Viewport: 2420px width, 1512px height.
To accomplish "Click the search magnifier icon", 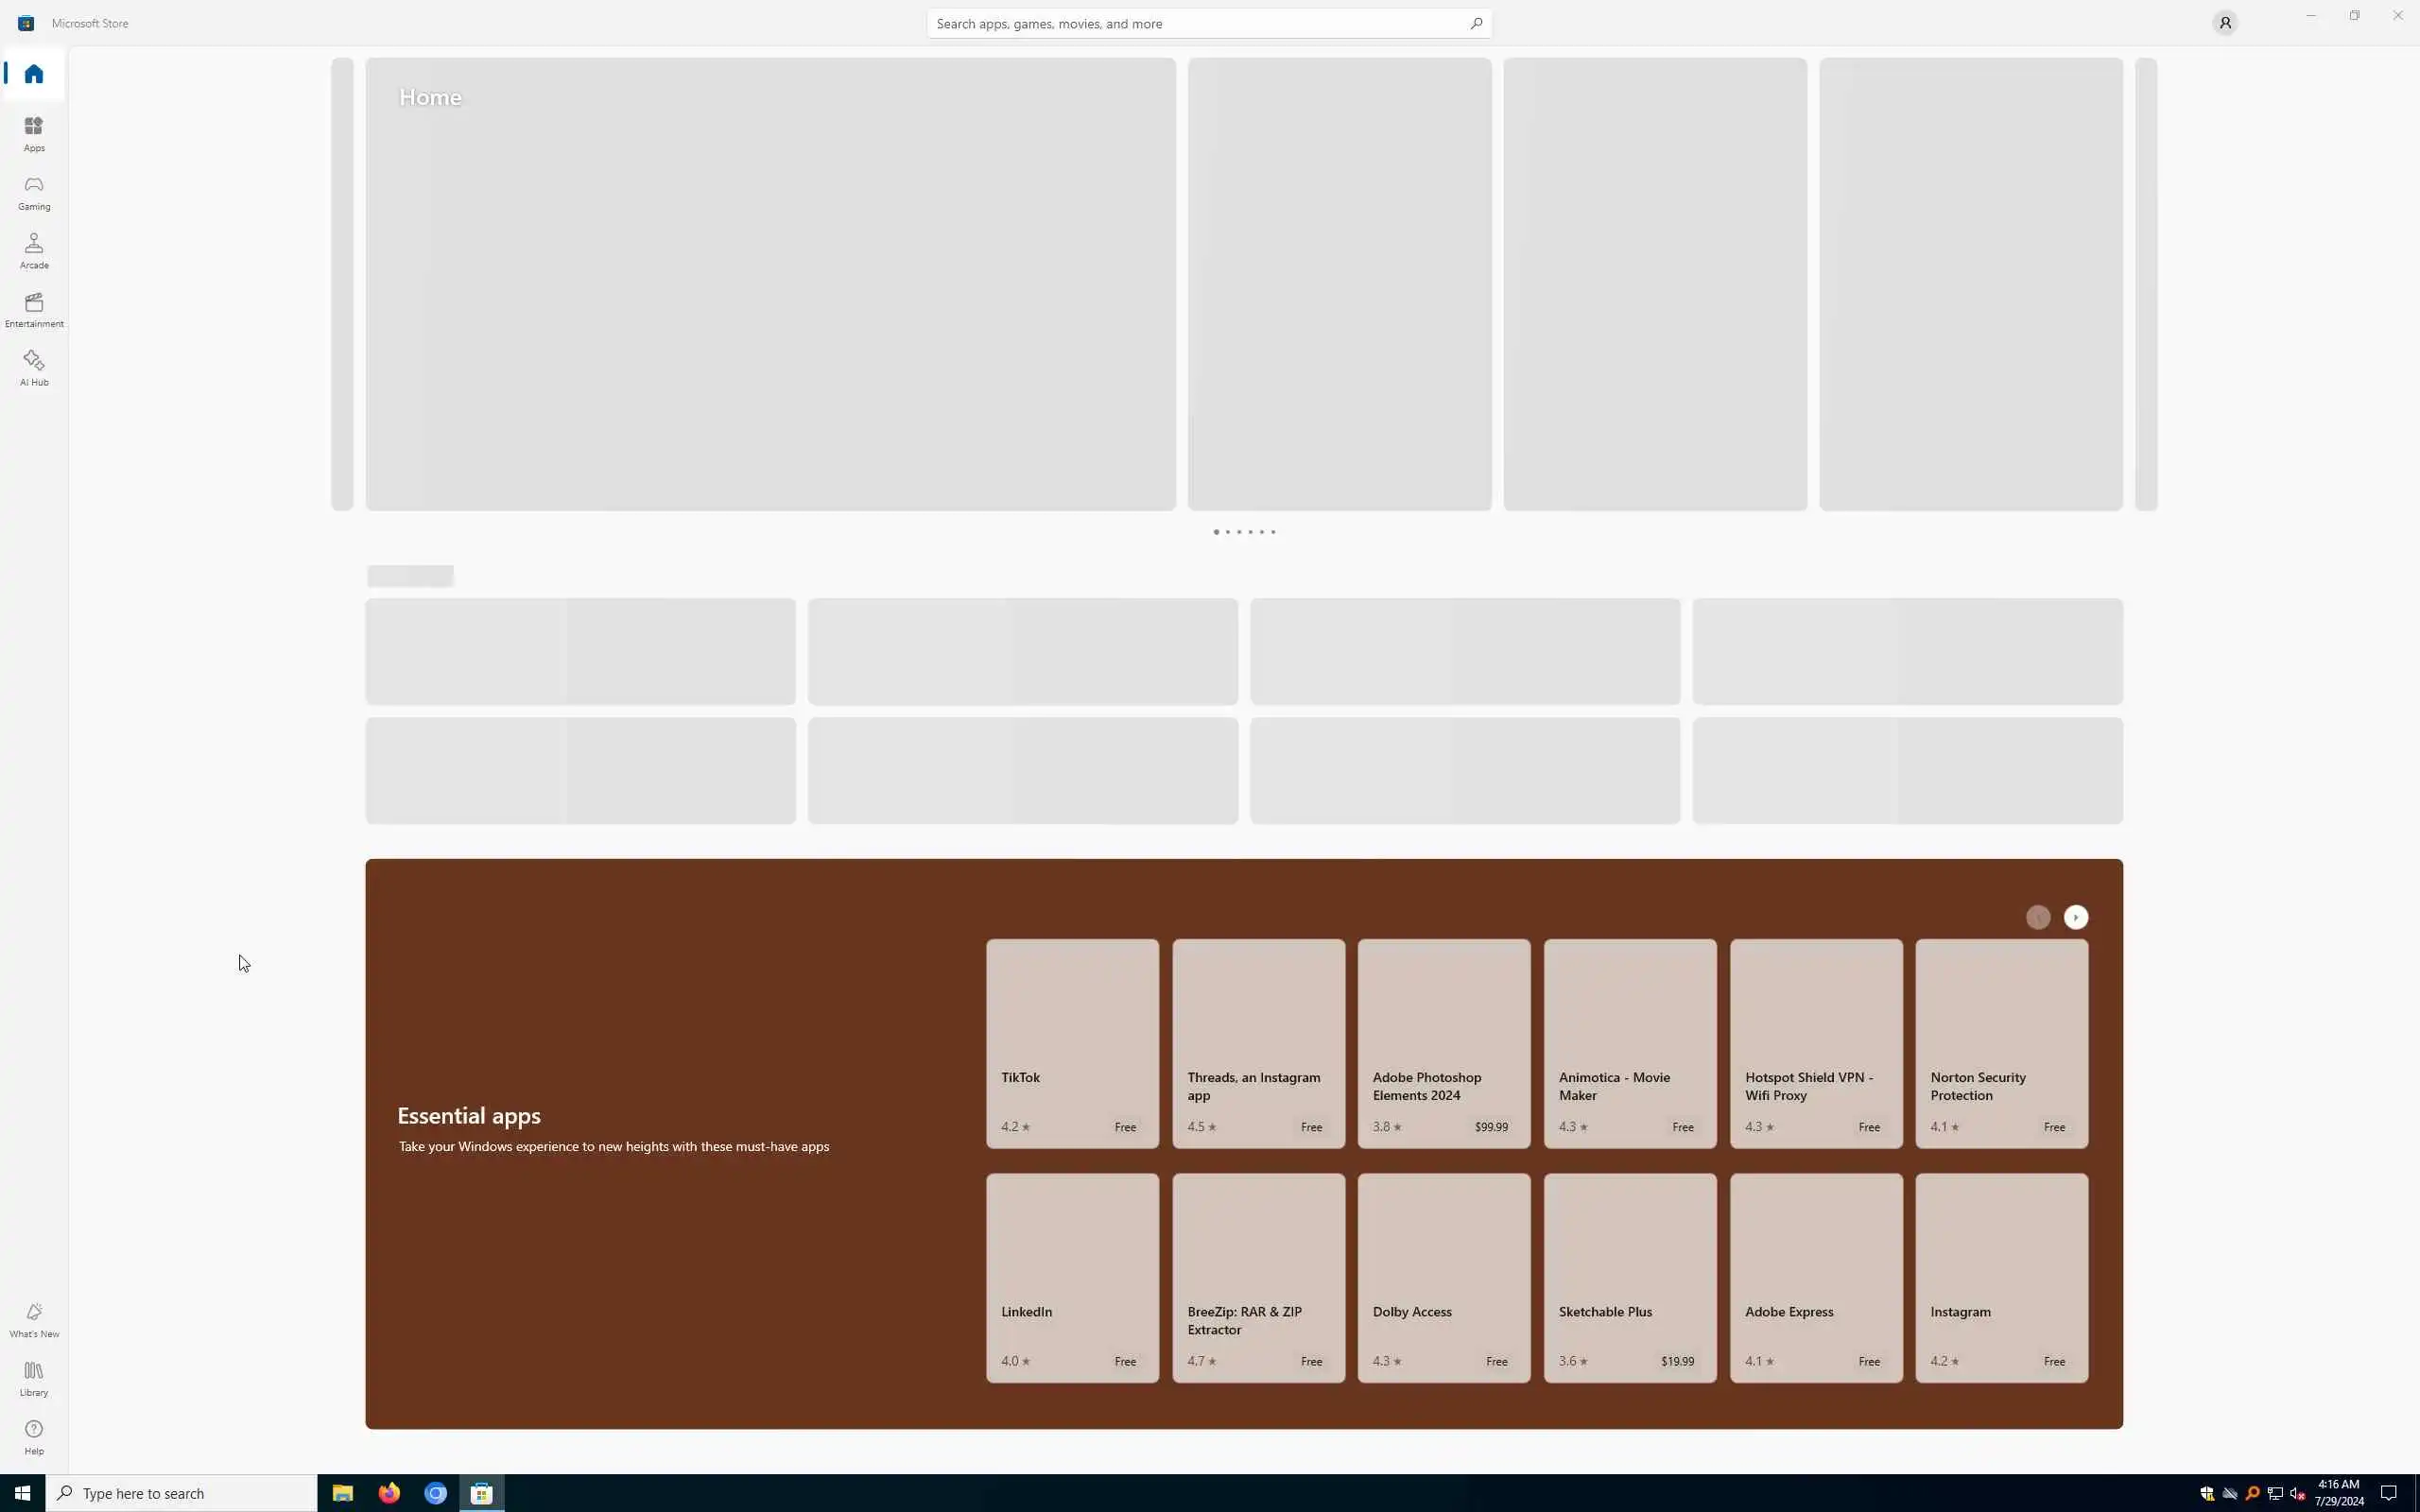I will coord(1476,23).
